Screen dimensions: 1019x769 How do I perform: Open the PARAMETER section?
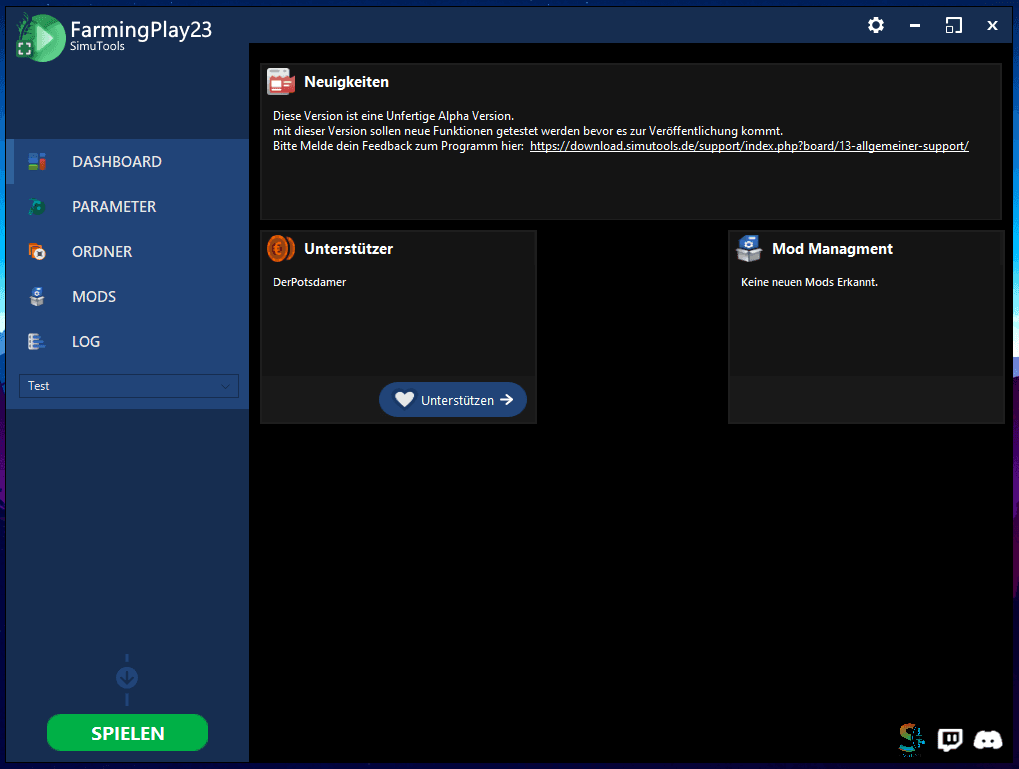127,207
